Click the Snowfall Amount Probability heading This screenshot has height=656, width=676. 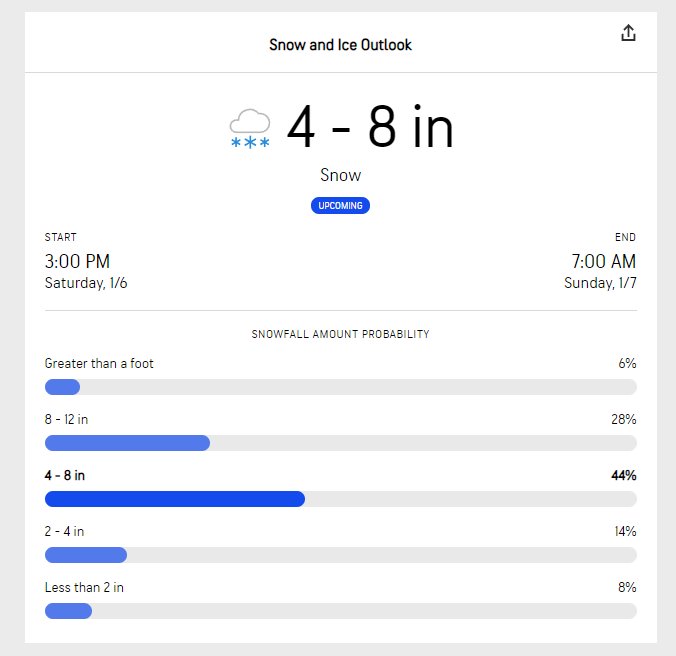pos(340,334)
